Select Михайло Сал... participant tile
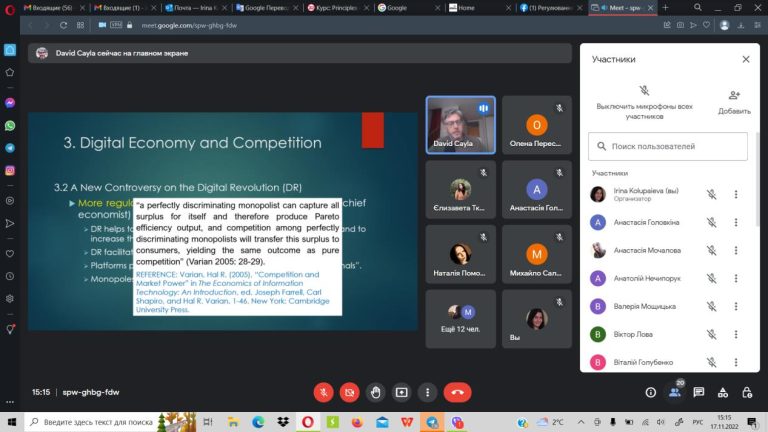 (x=537, y=254)
